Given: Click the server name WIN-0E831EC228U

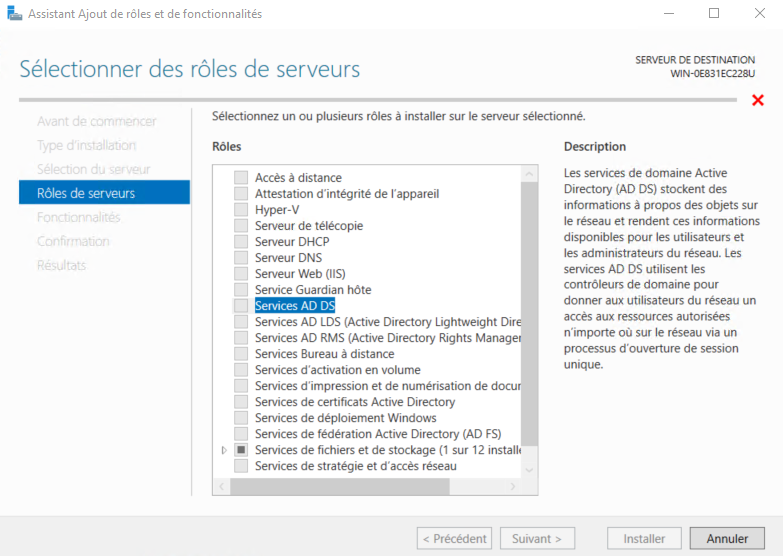Looking at the screenshot, I should point(713,73).
